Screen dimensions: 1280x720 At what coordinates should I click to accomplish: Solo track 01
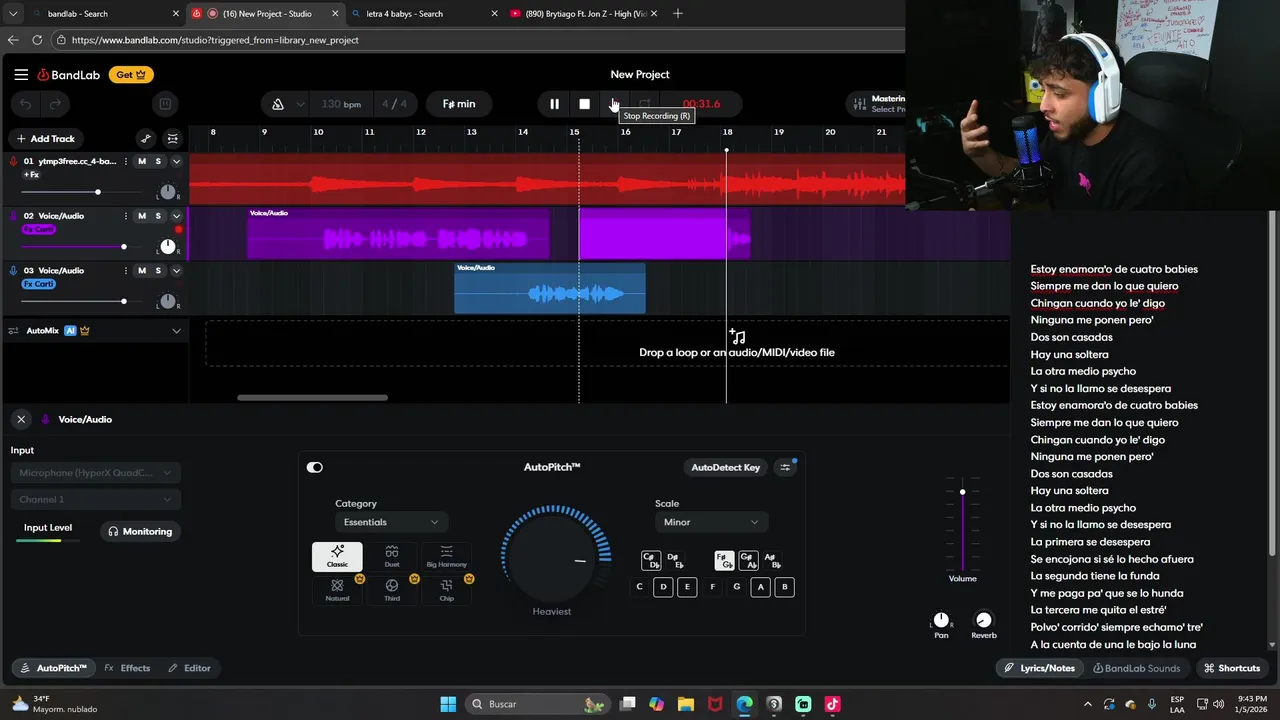pyautogui.click(x=158, y=161)
